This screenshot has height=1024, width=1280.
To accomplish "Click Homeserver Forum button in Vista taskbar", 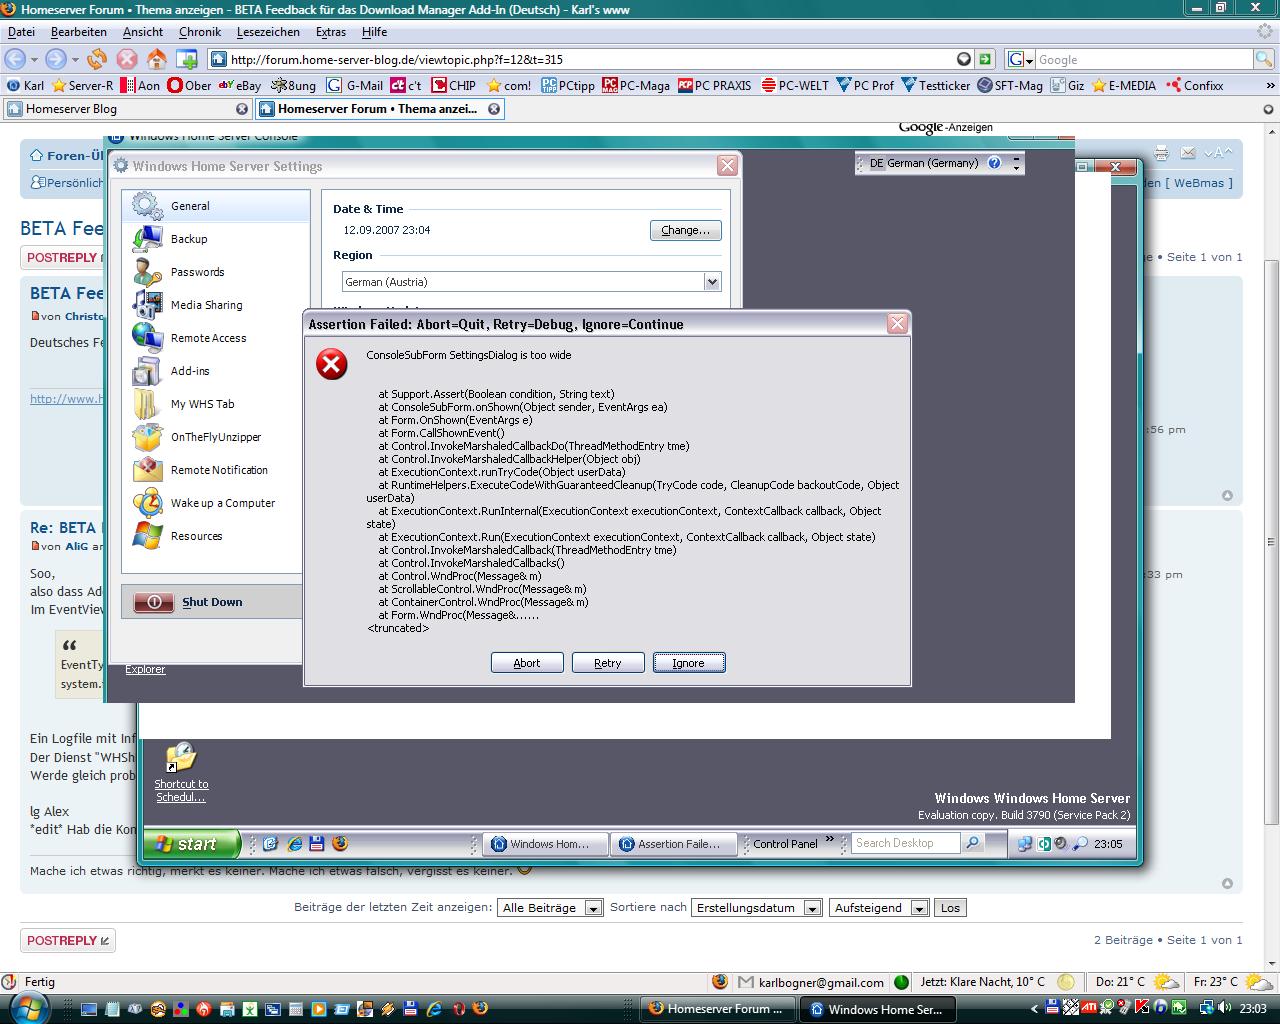I will 717,1009.
